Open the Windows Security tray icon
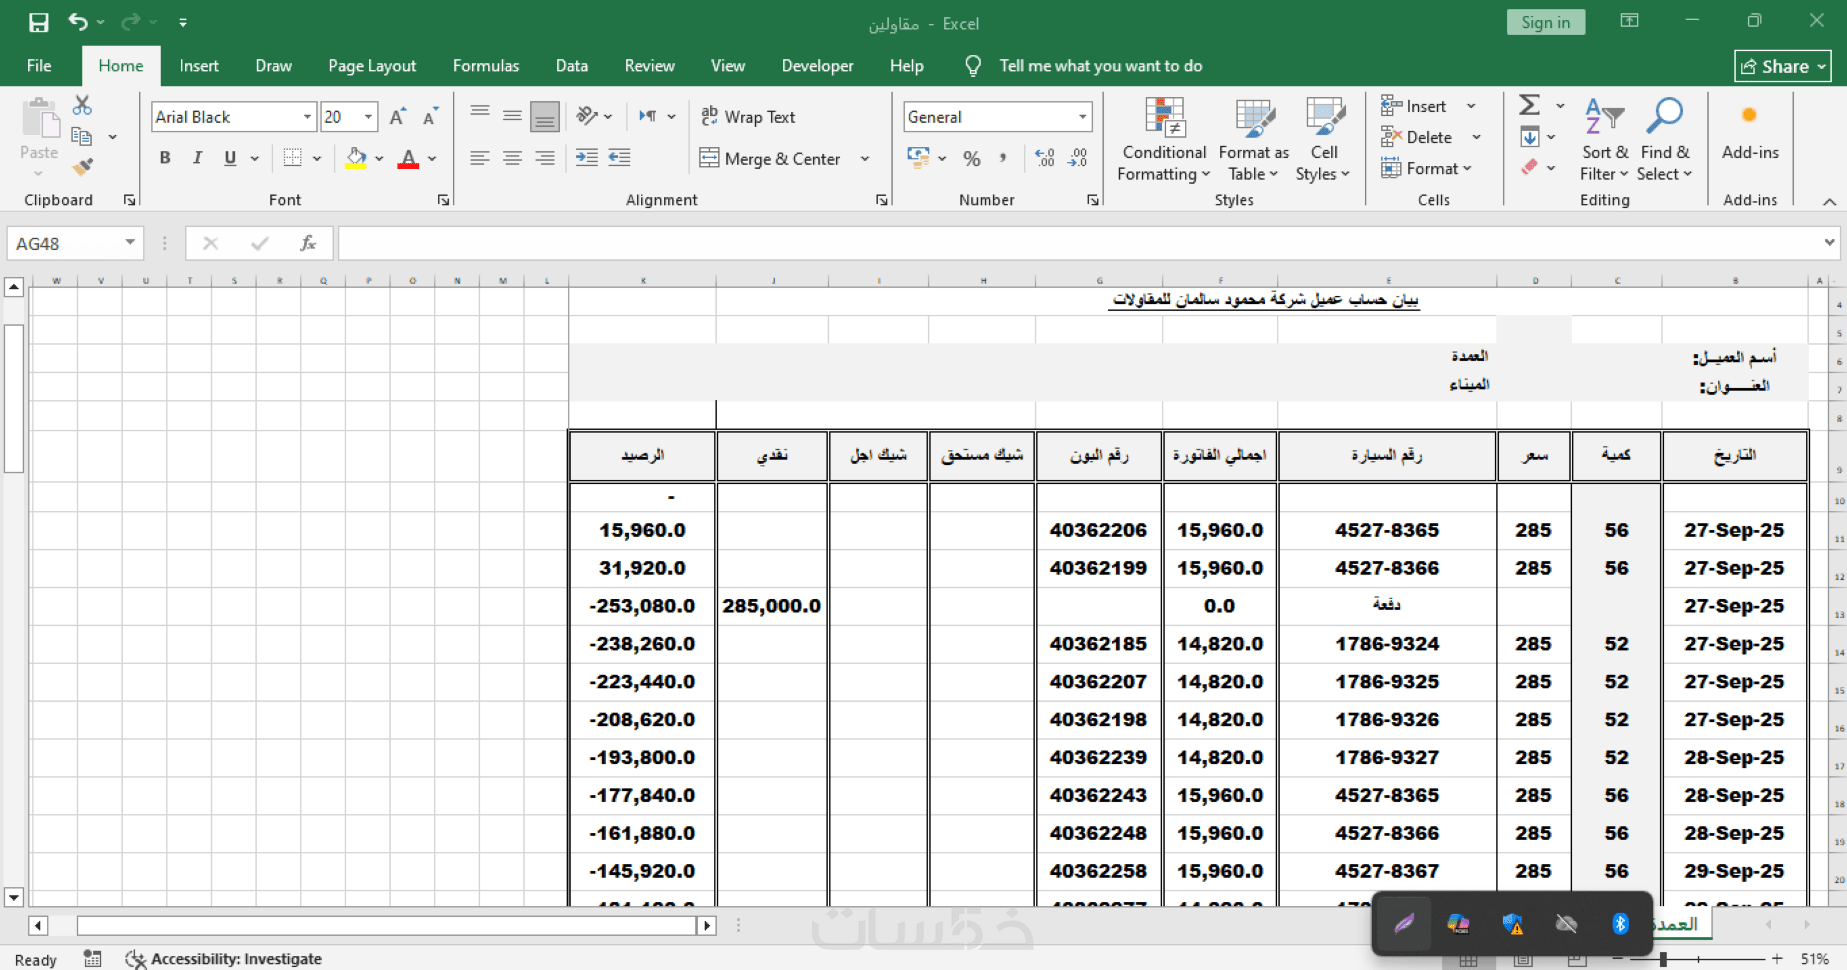 pyautogui.click(x=1513, y=924)
